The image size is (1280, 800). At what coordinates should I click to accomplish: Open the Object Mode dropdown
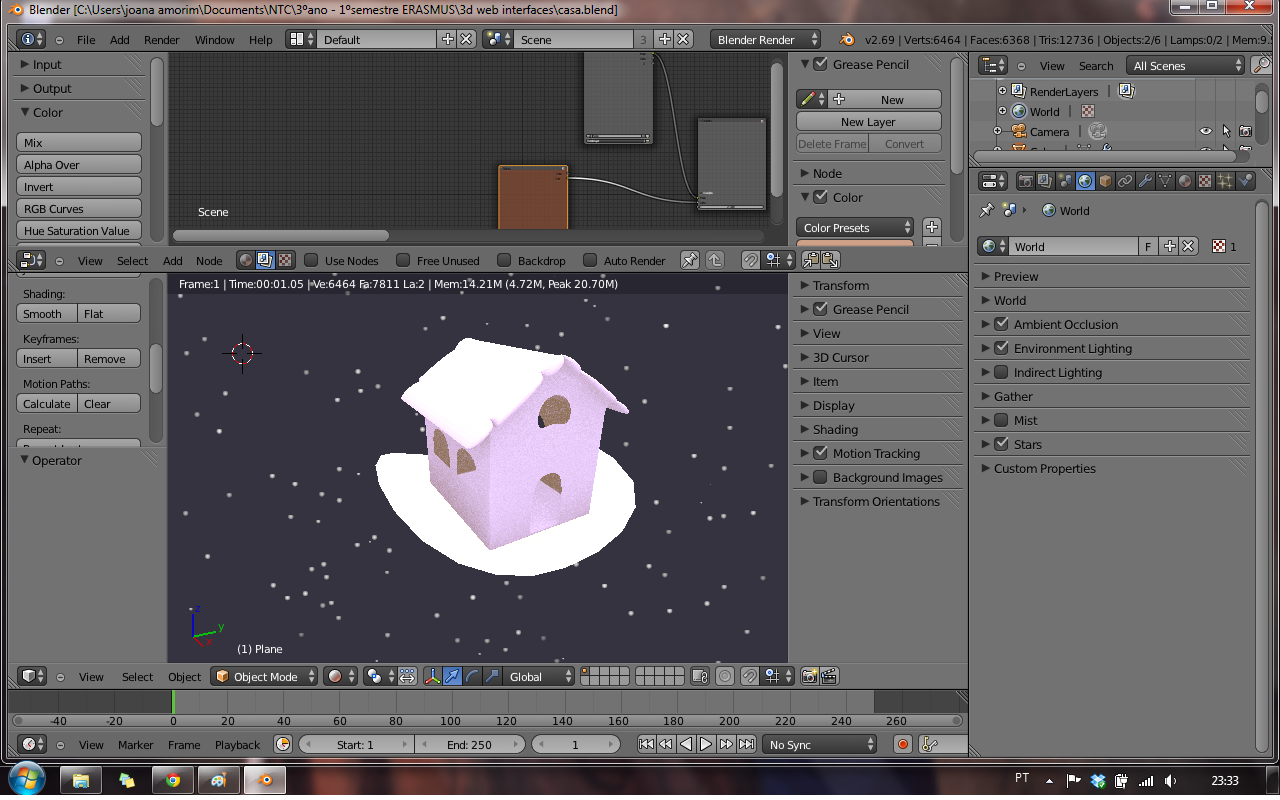click(265, 677)
